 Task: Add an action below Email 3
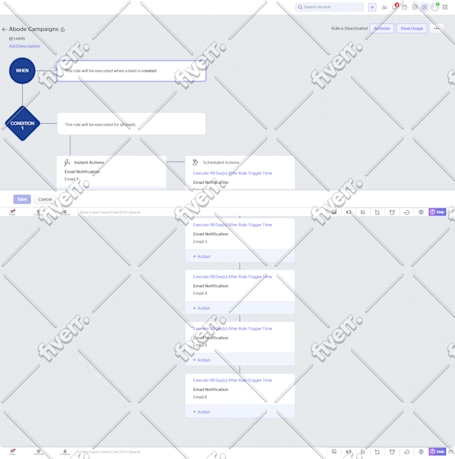(202, 256)
